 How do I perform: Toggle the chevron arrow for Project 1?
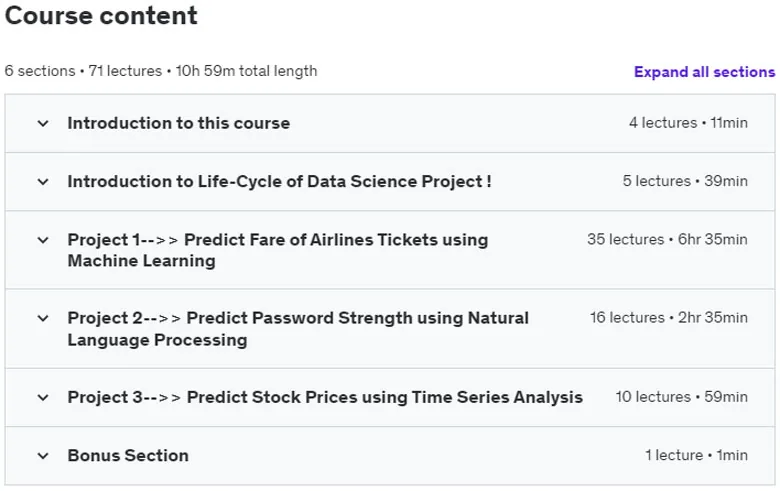(x=43, y=240)
